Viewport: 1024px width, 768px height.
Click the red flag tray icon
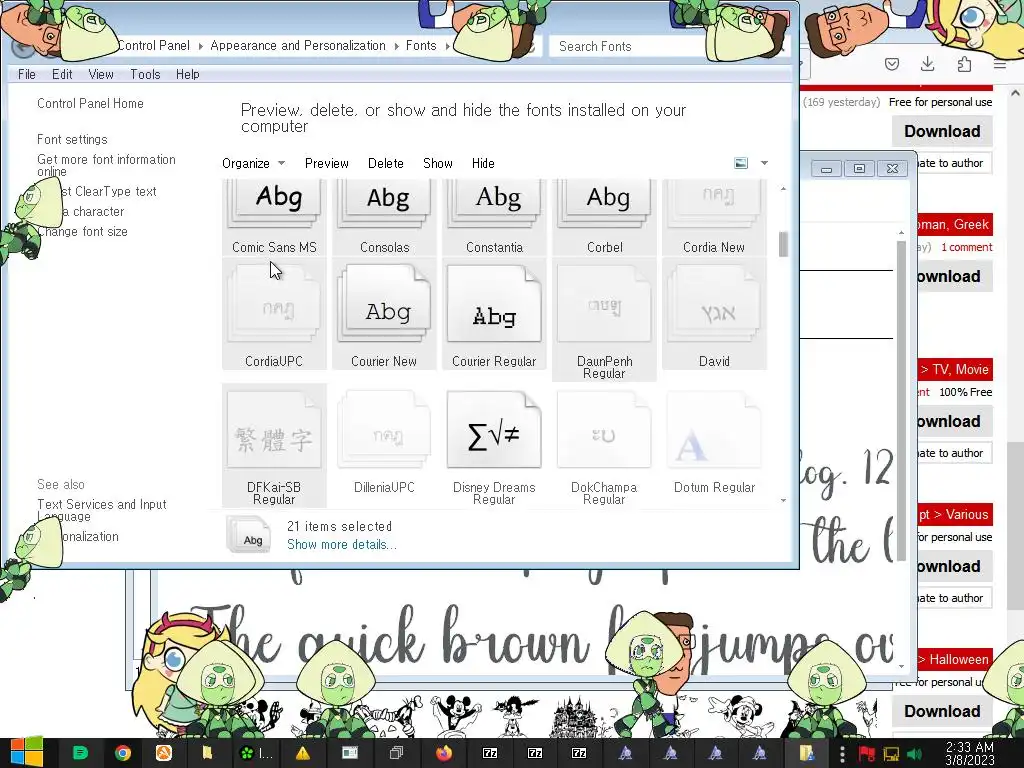(867, 755)
